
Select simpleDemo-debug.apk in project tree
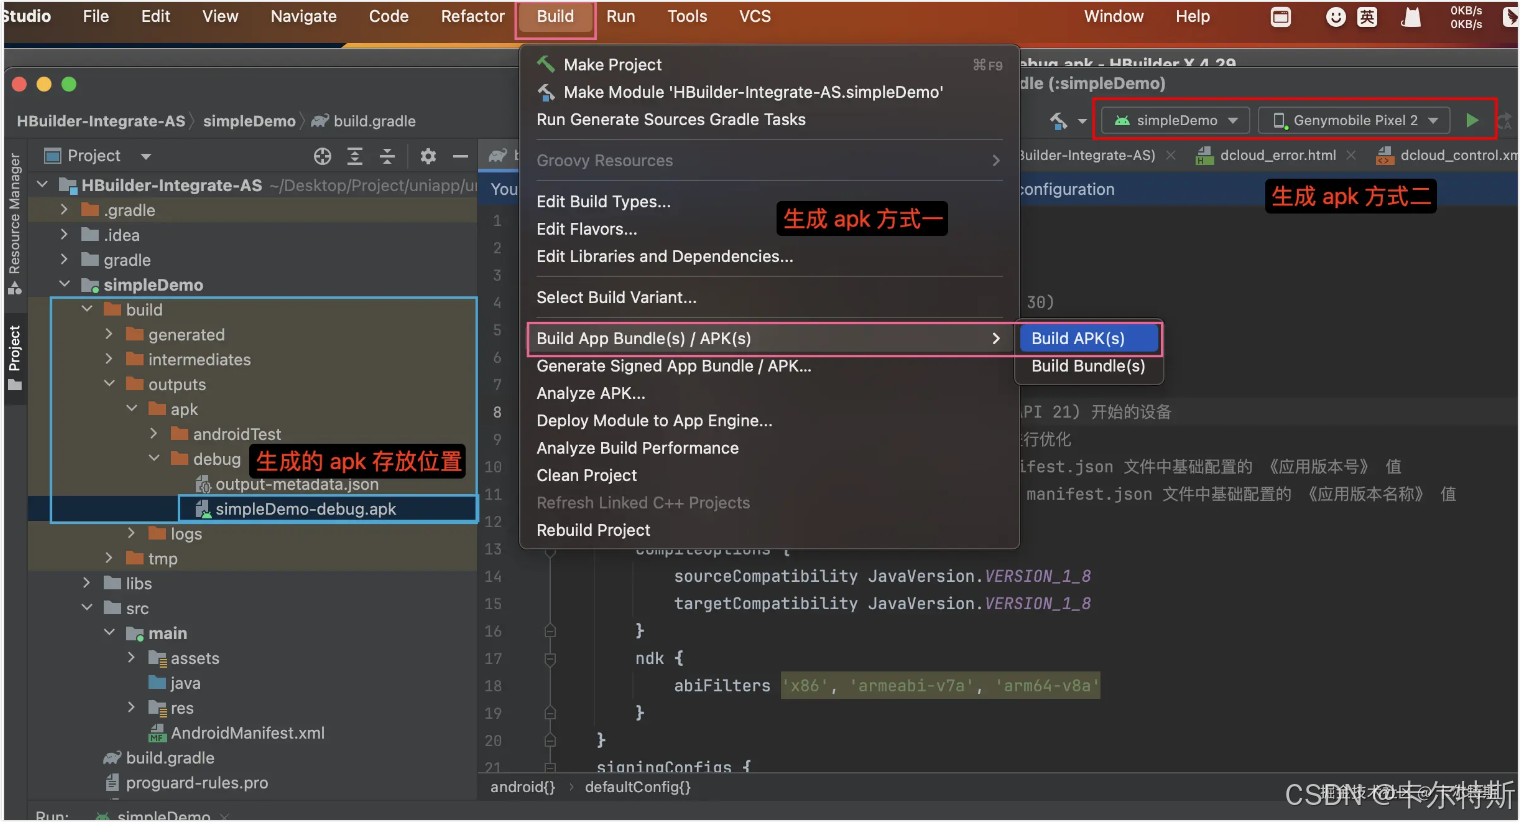pos(305,509)
